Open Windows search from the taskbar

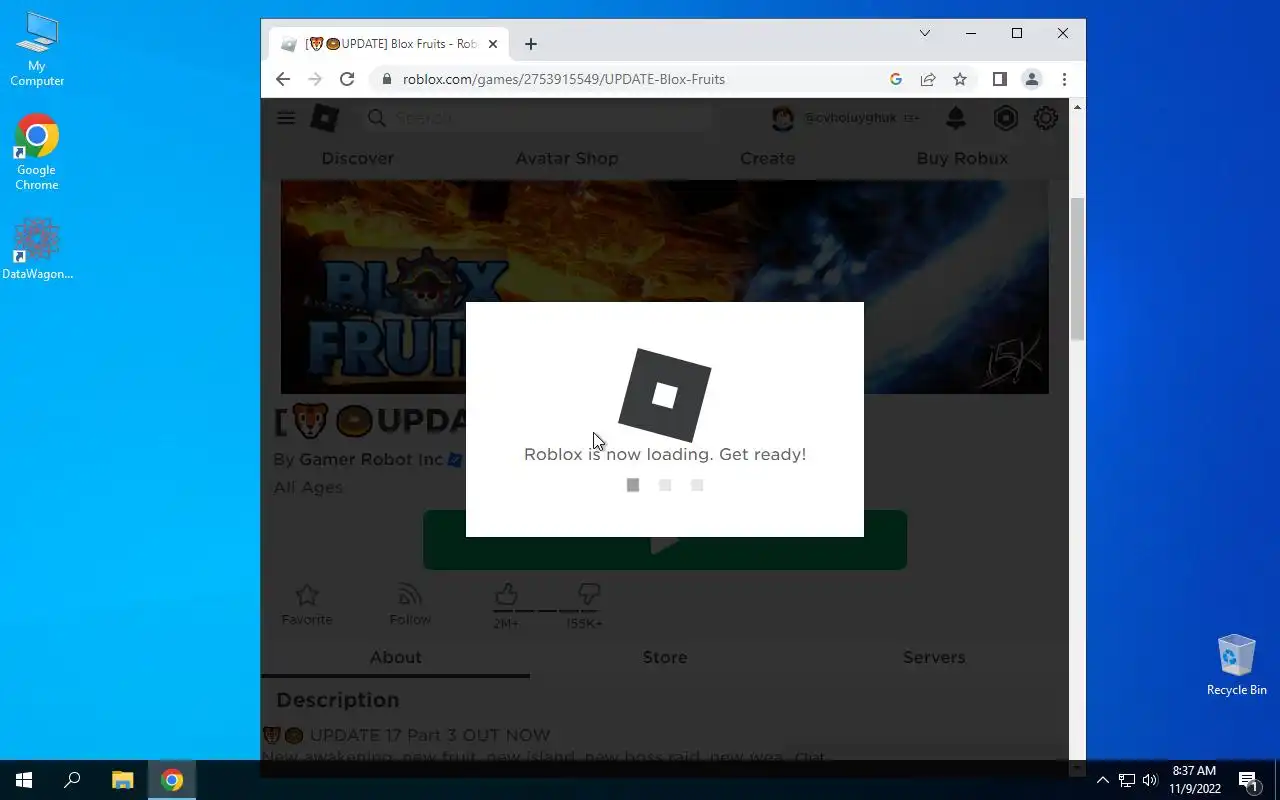coord(72,780)
